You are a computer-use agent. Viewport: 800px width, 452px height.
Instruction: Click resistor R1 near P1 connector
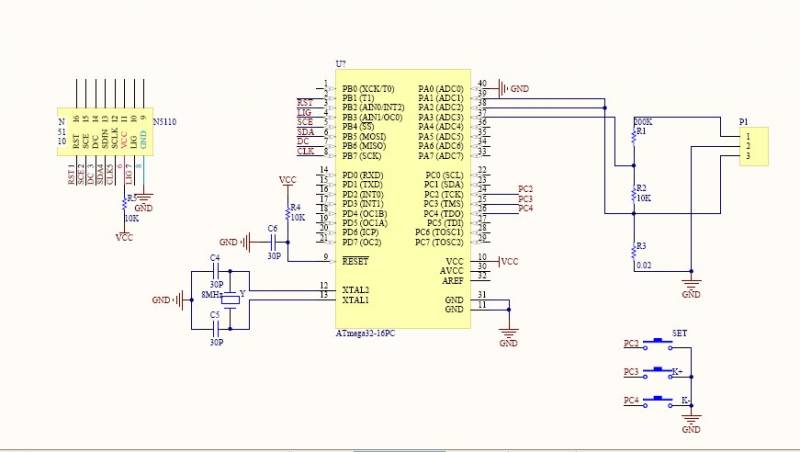pos(634,136)
